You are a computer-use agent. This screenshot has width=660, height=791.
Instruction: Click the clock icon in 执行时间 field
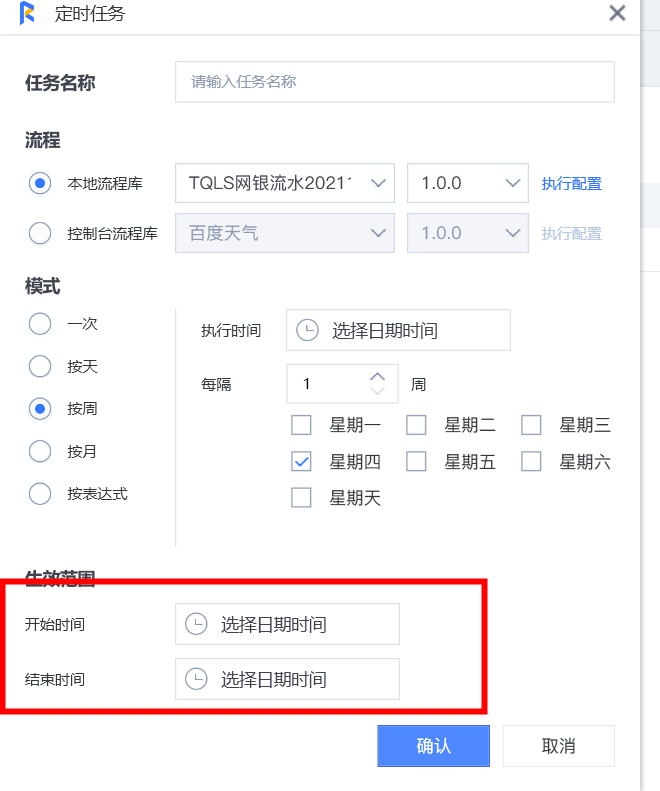[309, 330]
